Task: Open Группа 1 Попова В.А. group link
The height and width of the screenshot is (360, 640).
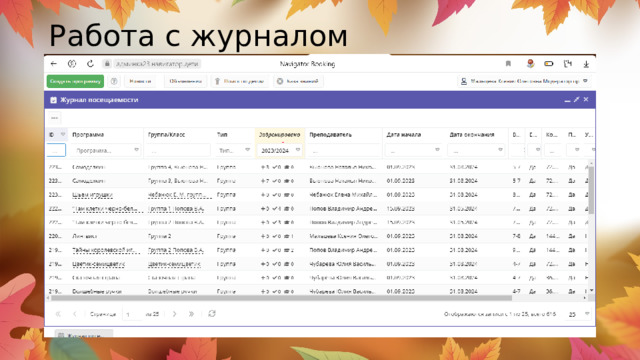Action: 176,209
